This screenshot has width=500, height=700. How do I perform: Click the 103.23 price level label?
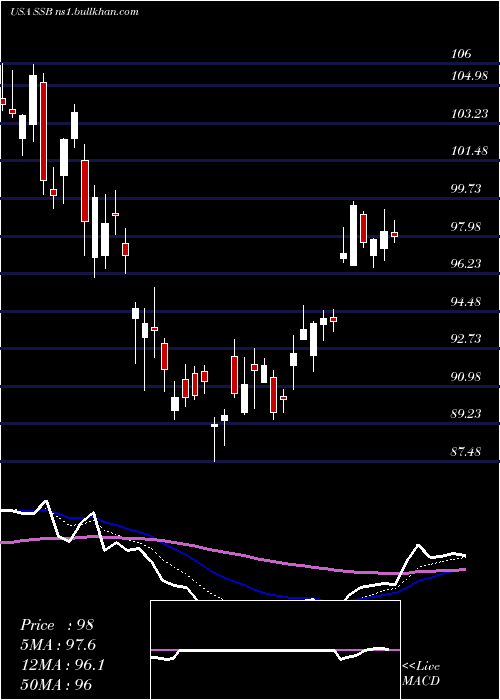[x=470, y=113]
